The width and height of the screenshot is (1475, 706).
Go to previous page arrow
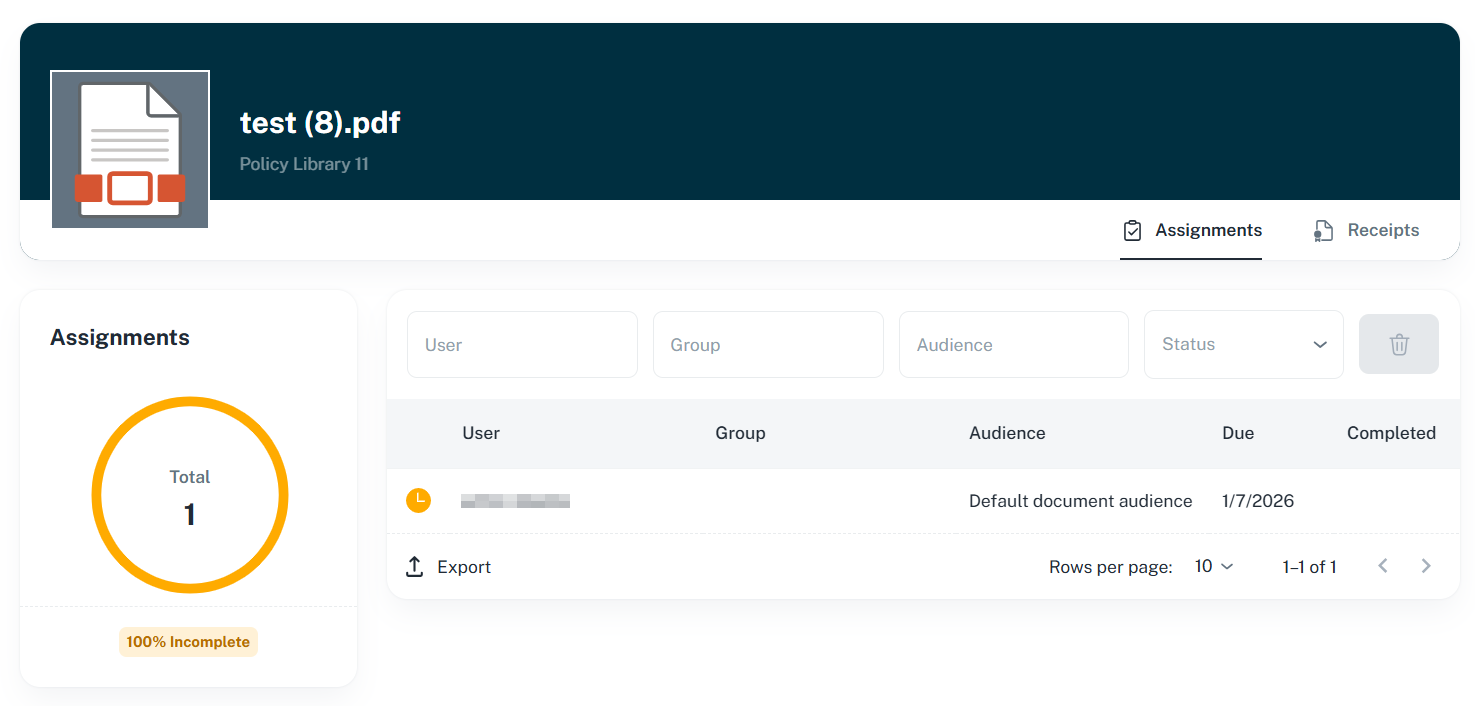[x=1383, y=566]
